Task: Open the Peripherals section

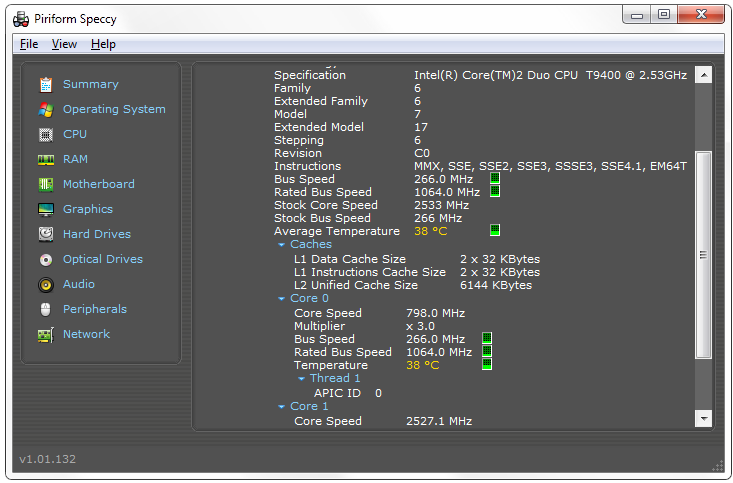Action: [95, 310]
